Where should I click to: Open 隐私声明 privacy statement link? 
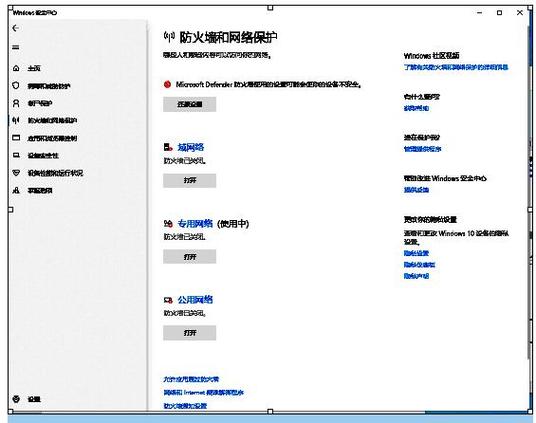416,276
